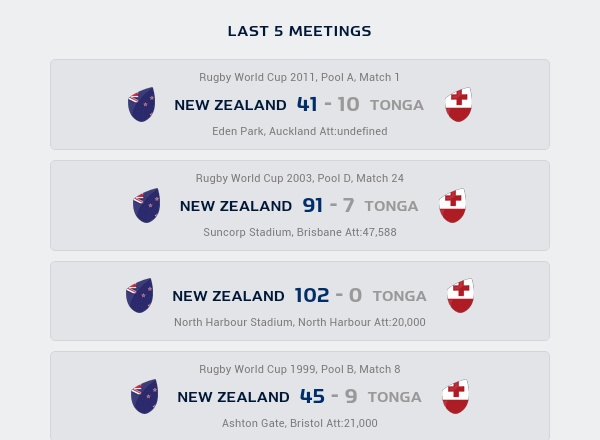Image resolution: width=600 pixels, height=440 pixels.
Task: Click Tonga flag in 102-0 match
Action: tap(460, 296)
